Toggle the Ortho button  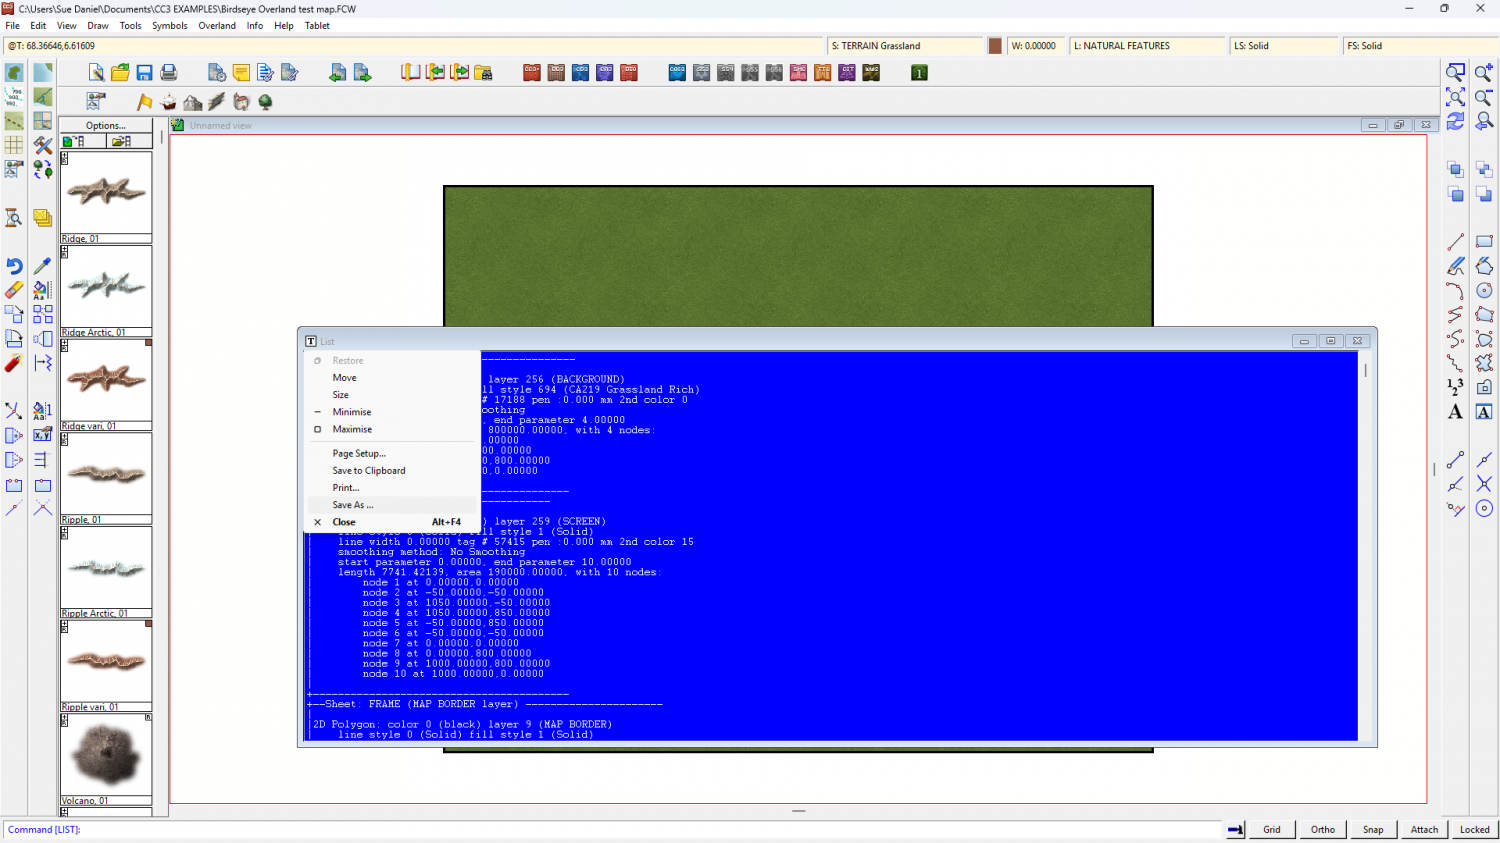[1322, 829]
